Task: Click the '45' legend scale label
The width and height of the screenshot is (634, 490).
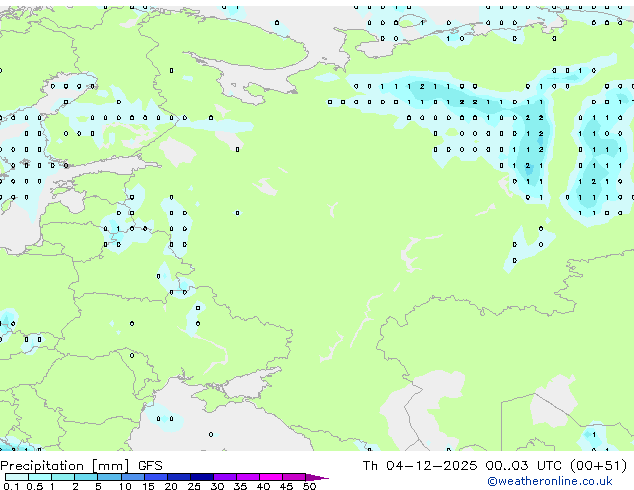Action: [x=286, y=486]
